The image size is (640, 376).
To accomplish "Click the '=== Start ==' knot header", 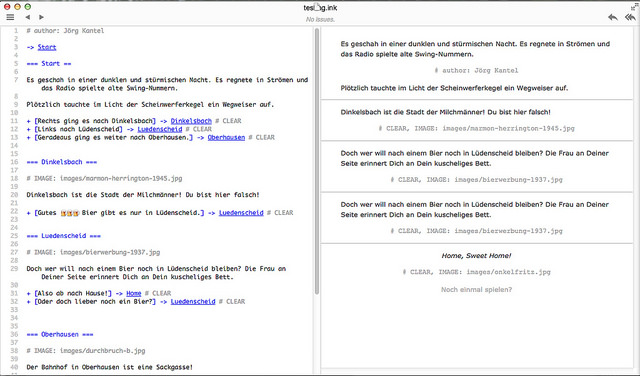I will coord(49,64).
